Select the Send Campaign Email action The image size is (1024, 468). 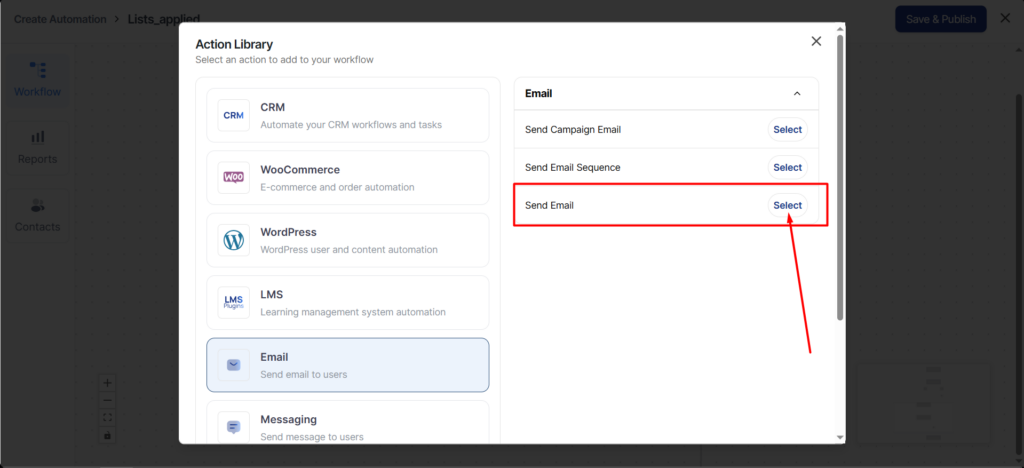tap(787, 129)
